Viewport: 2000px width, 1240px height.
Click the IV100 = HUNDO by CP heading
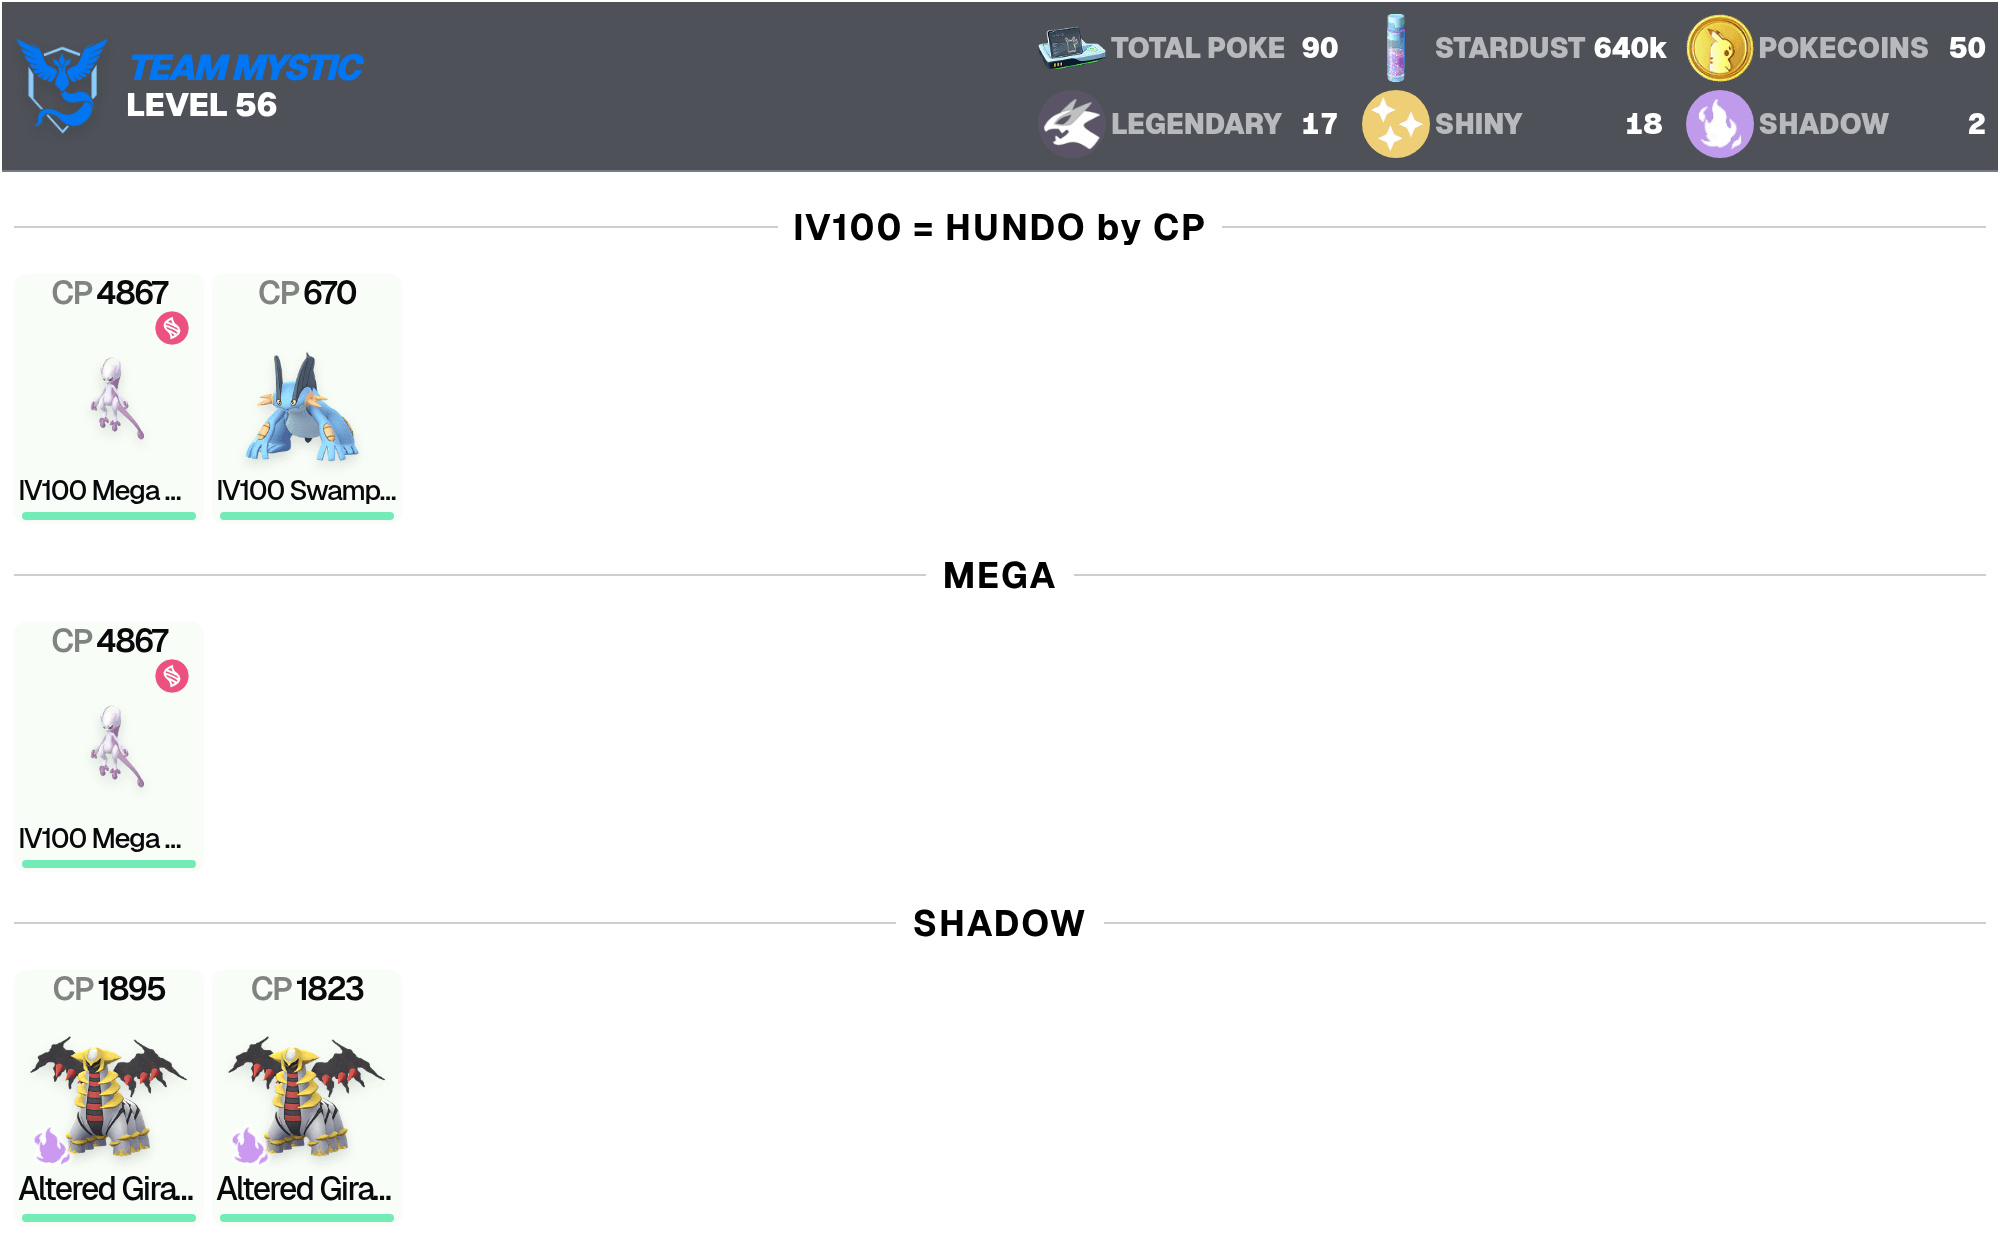tap(999, 227)
